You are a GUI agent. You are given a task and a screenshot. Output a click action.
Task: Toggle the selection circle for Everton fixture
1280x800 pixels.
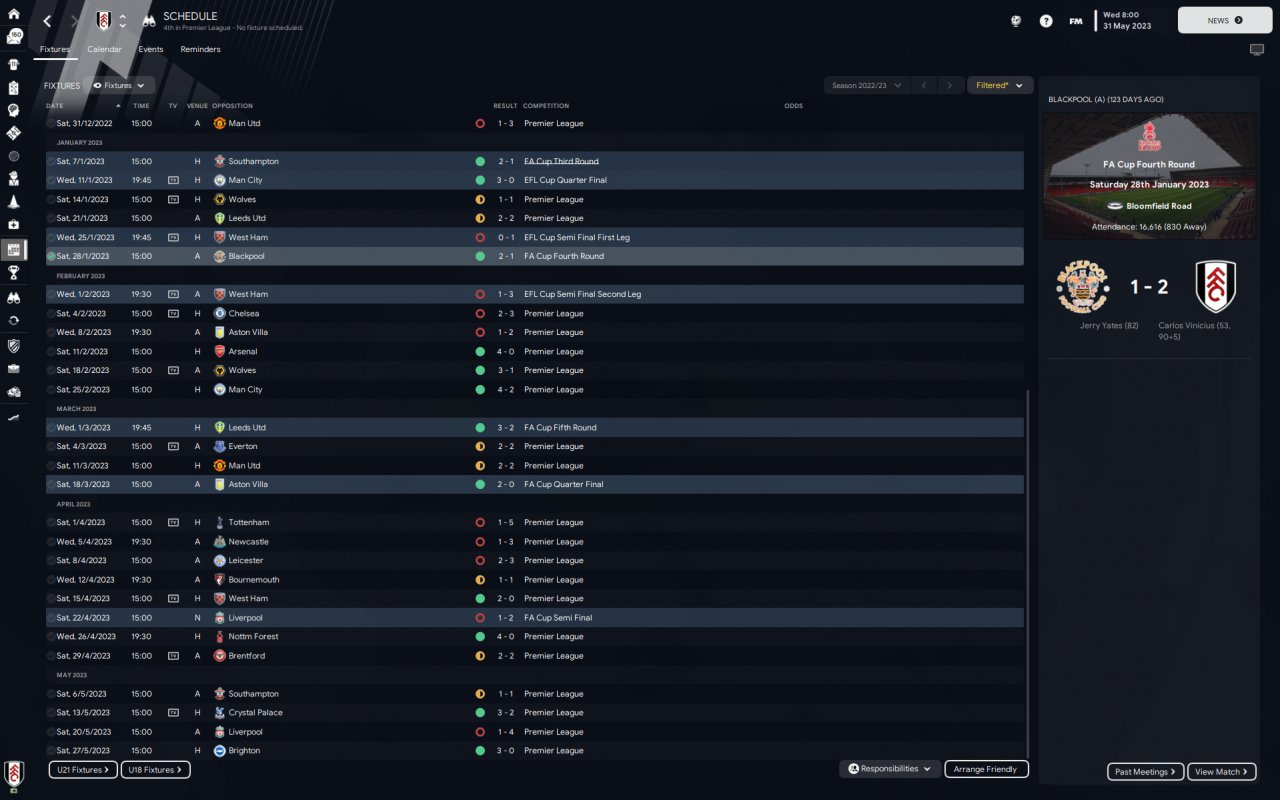pyautogui.click(x=51, y=447)
